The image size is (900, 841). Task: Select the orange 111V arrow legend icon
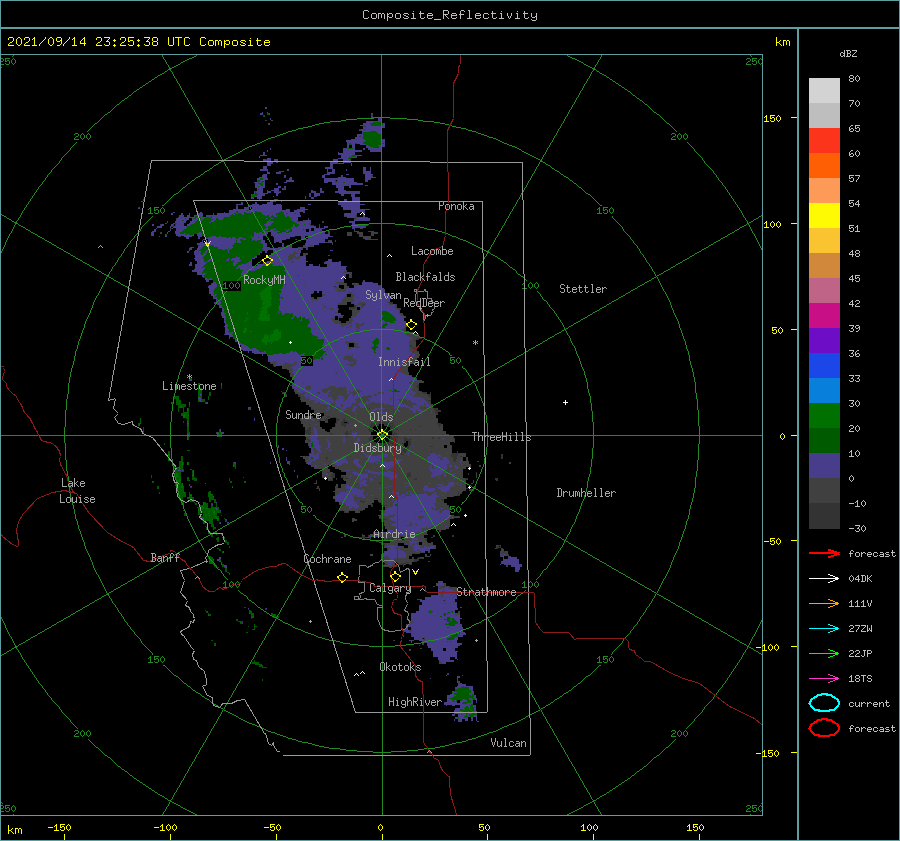click(x=824, y=603)
